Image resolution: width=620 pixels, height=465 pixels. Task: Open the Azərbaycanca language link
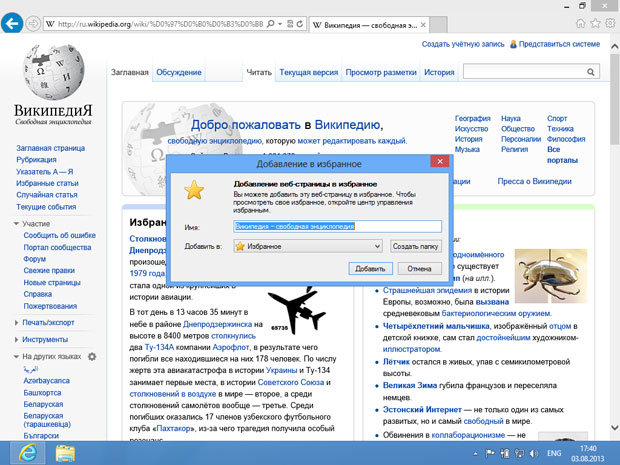click(46, 381)
